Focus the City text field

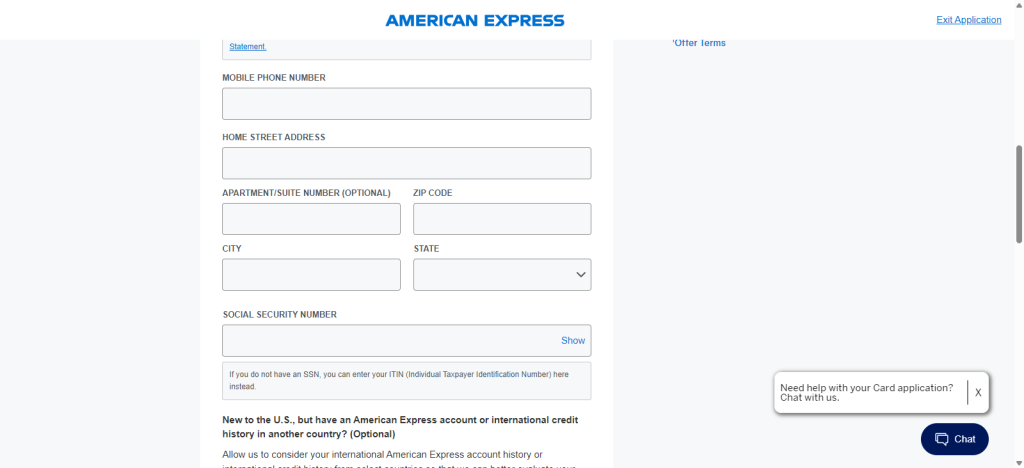point(312,275)
